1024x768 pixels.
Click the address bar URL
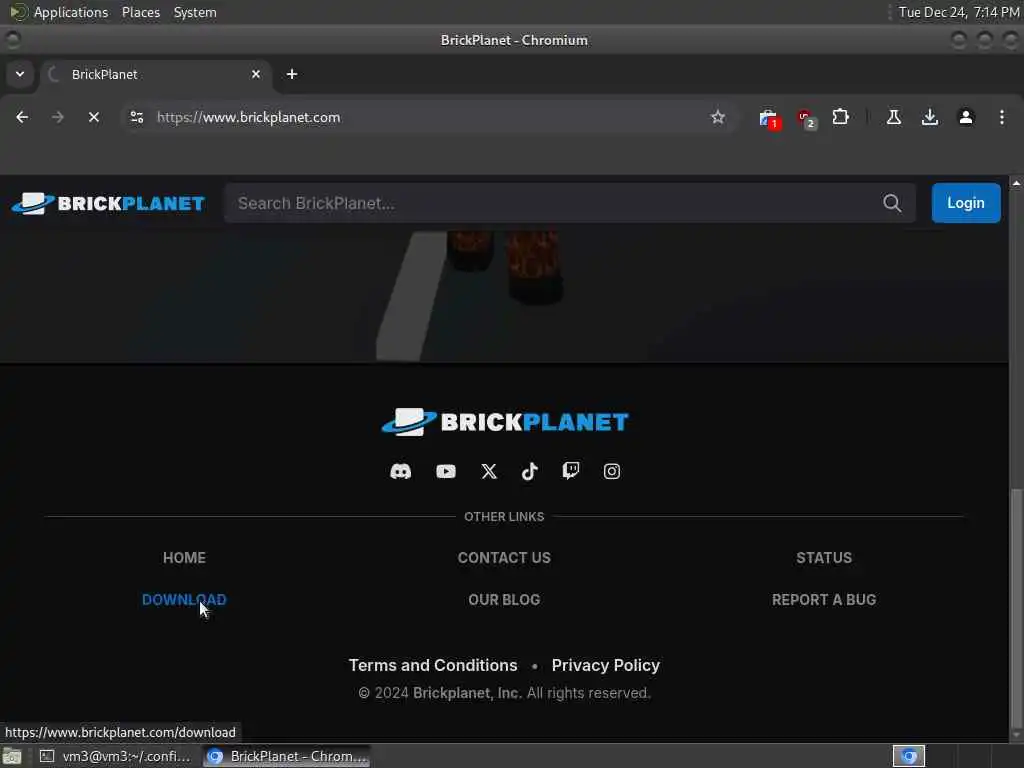(x=248, y=118)
